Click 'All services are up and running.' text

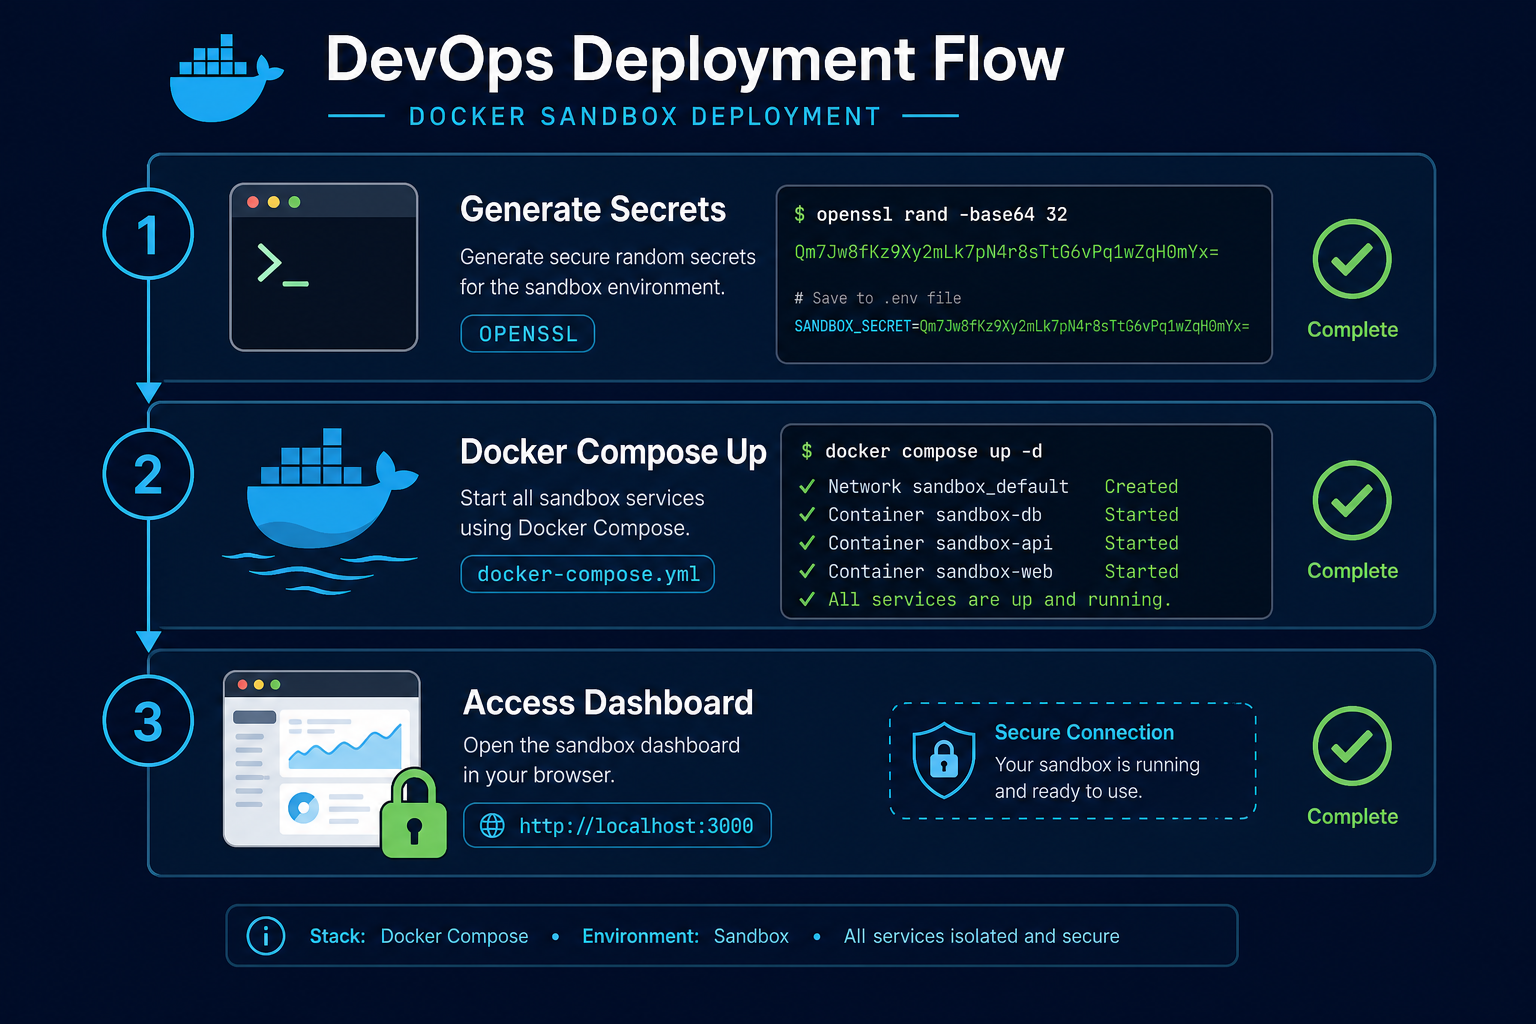click(x=999, y=600)
